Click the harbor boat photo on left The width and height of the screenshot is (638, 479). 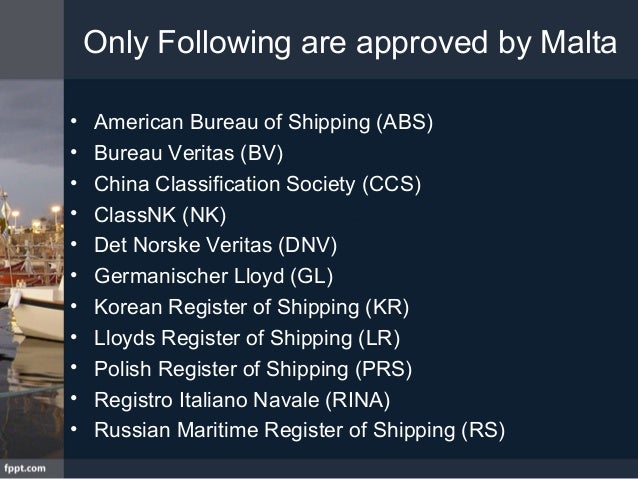(32, 269)
